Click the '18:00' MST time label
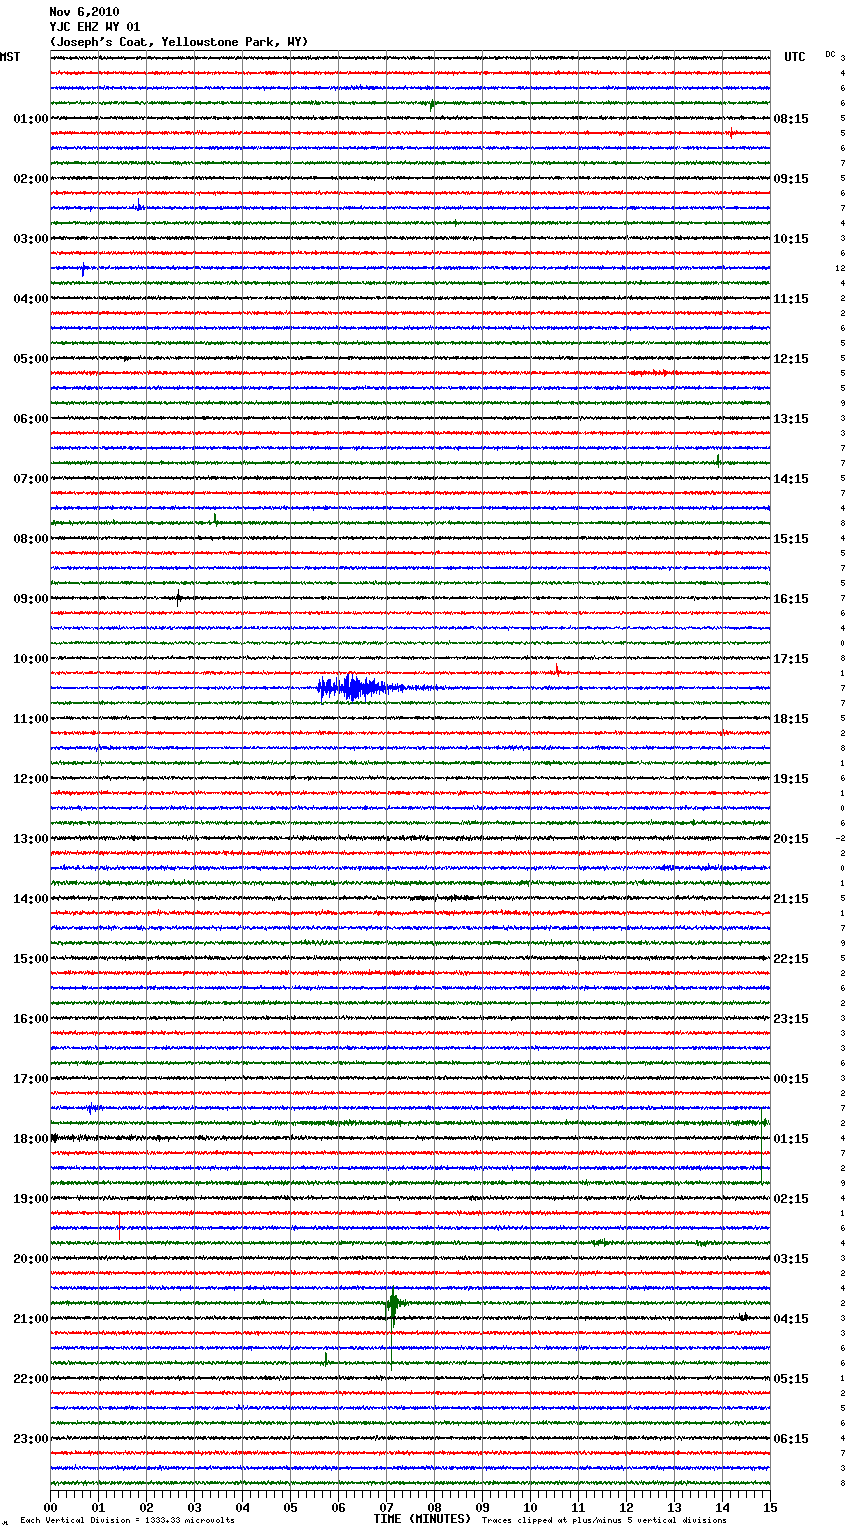The image size is (850, 1534). [31, 1139]
